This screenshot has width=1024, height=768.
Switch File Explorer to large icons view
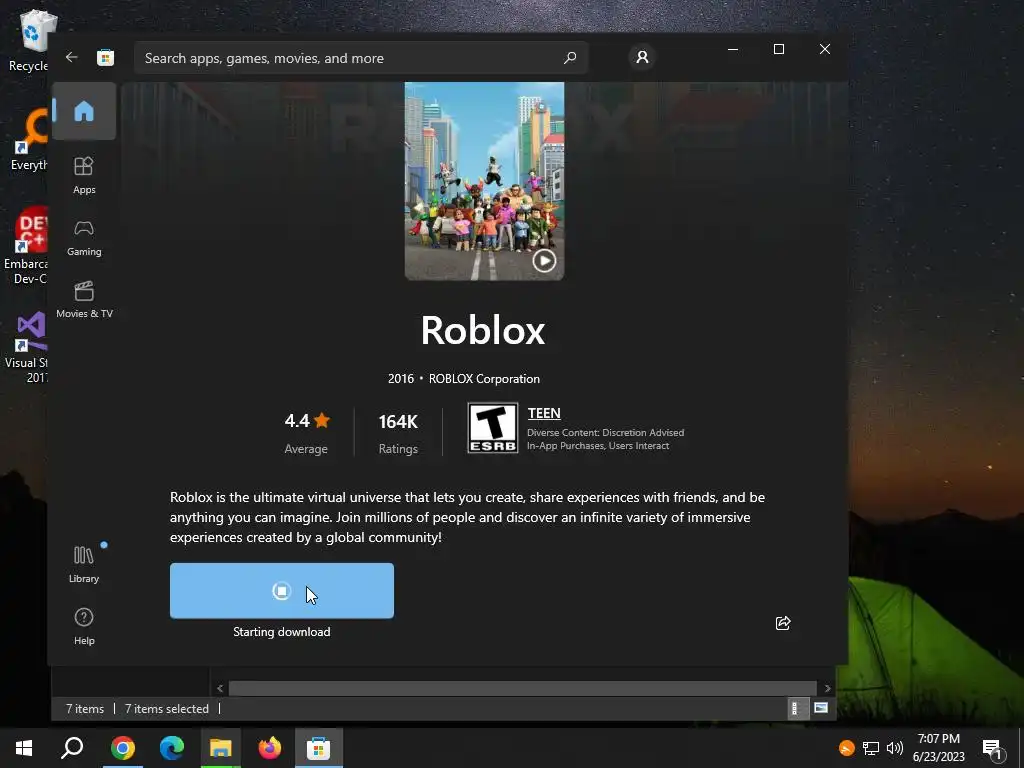(x=821, y=708)
